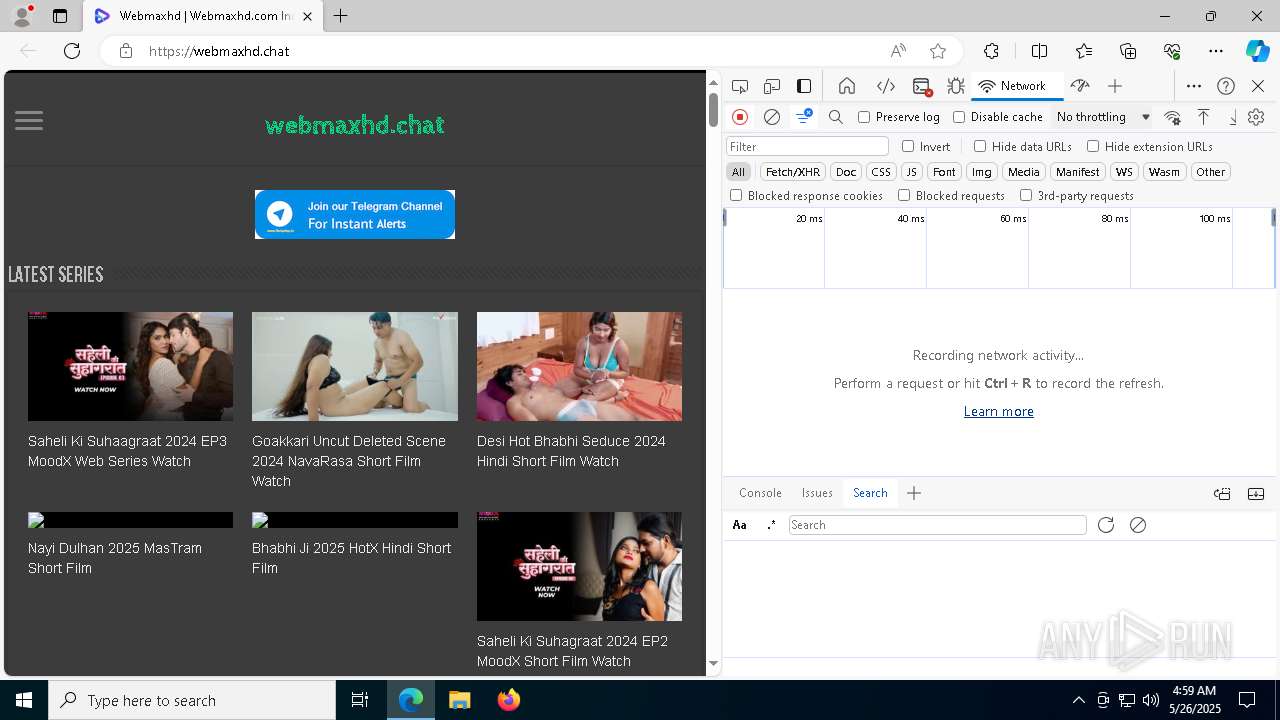The height and width of the screenshot is (720, 1280).
Task: Check Hide data URLs
Action: click(x=980, y=146)
